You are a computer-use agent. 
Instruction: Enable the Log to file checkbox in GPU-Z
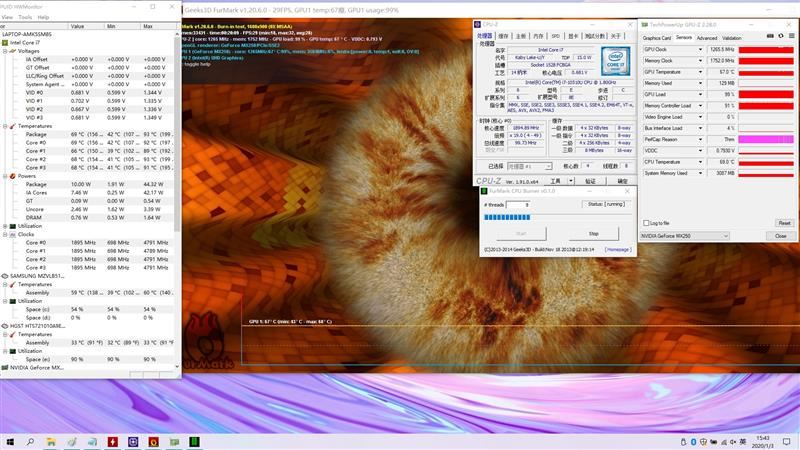click(x=646, y=223)
